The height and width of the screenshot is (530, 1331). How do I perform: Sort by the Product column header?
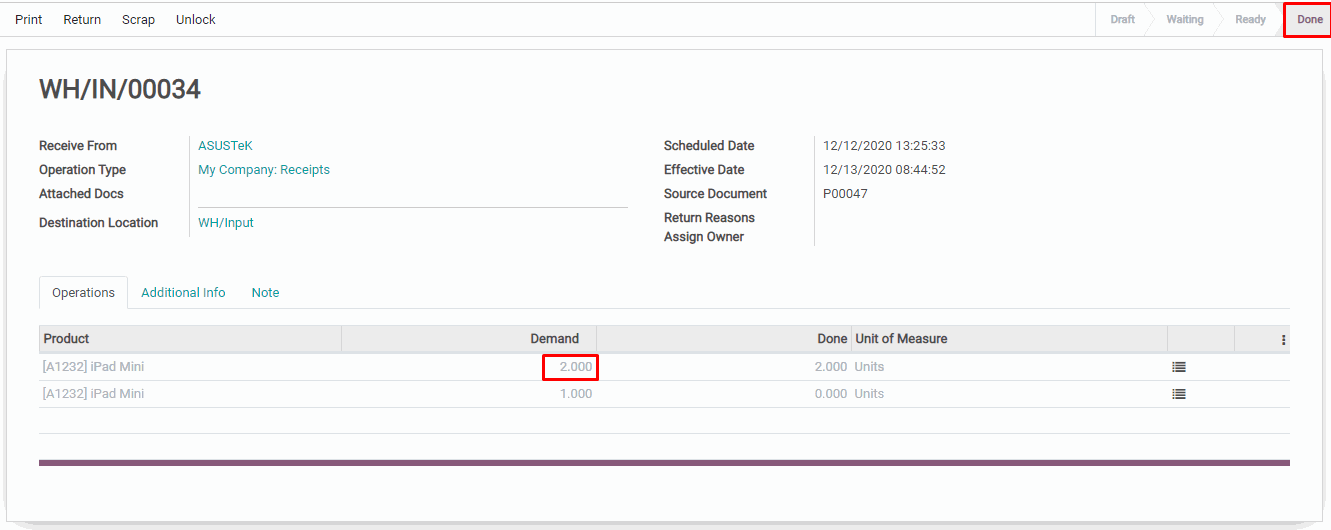[67, 339]
